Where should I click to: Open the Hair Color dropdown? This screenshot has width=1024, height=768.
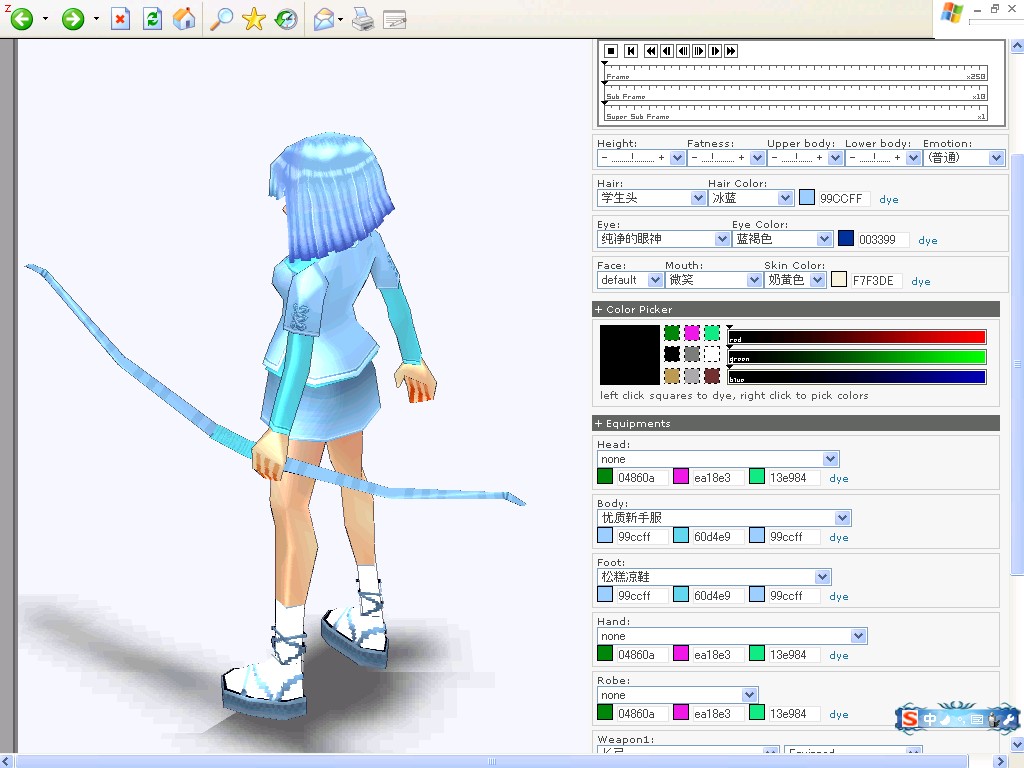750,198
